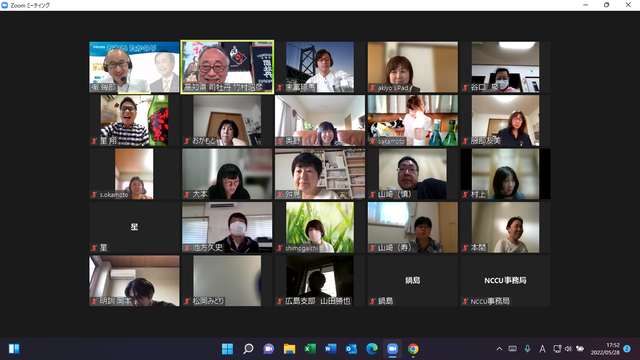Open the Windows Start menu
Viewport: 640px width, 360px height.
(227, 349)
